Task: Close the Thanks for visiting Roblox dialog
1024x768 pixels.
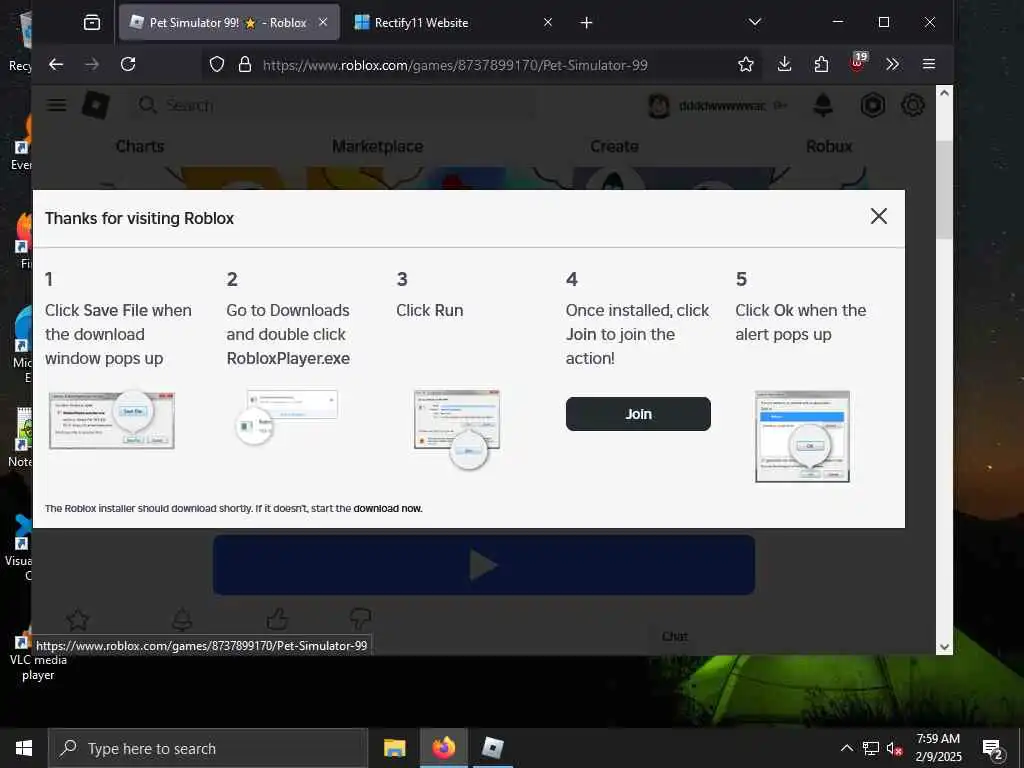Action: click(x=879, y=216)
